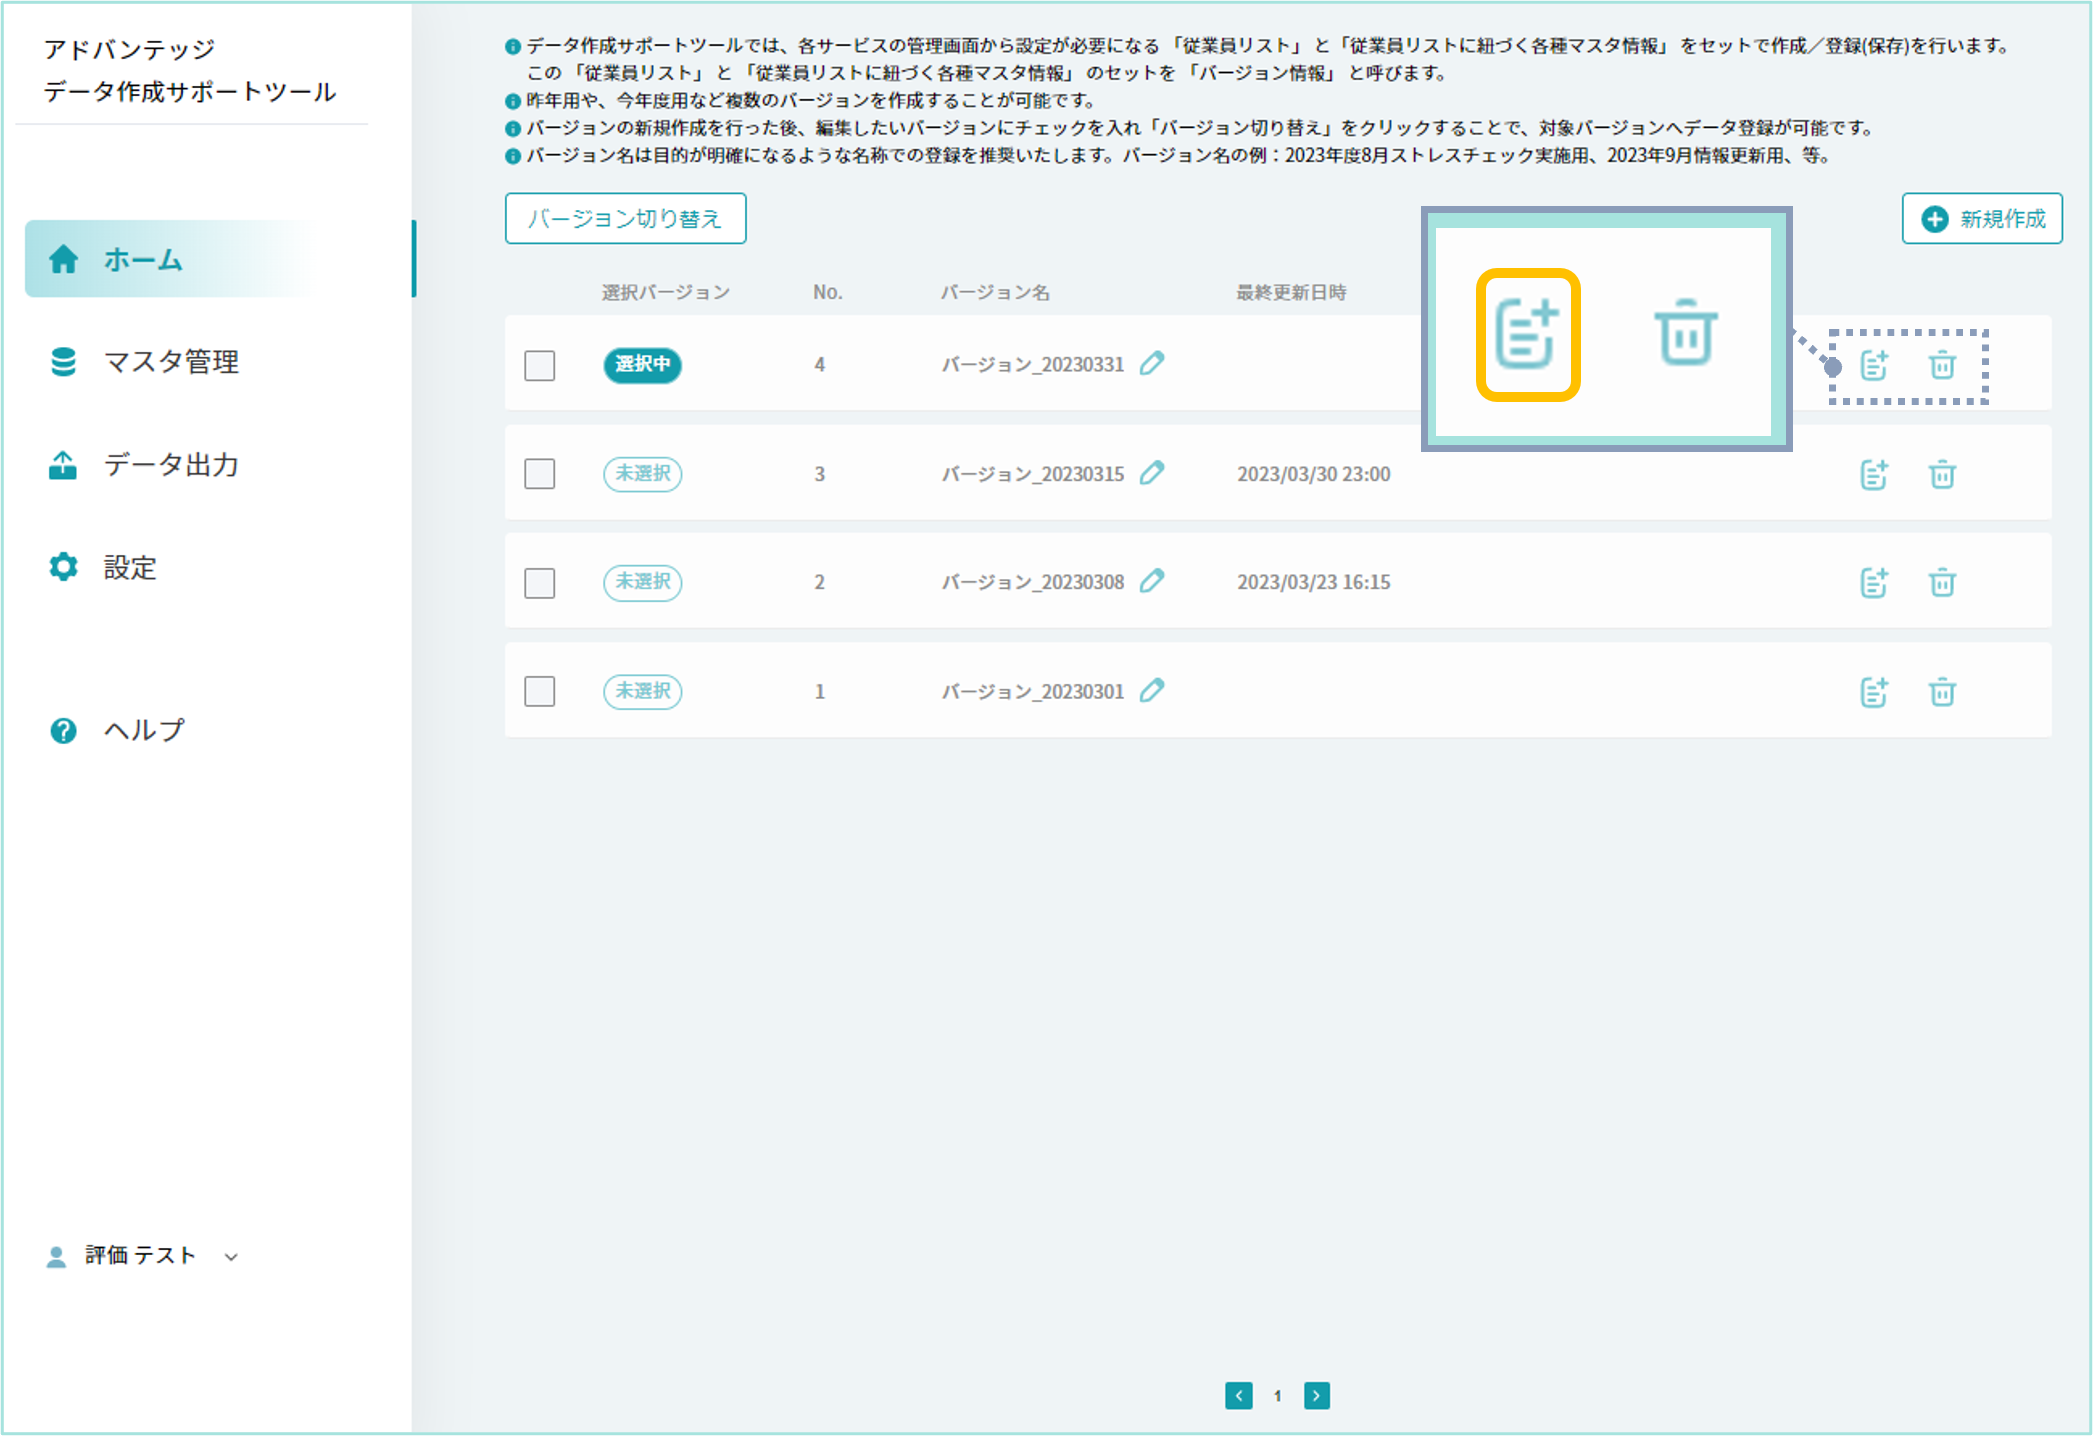Click the app title データ作成サポートツール
2093x1436 pixels.
coord(190,91)
